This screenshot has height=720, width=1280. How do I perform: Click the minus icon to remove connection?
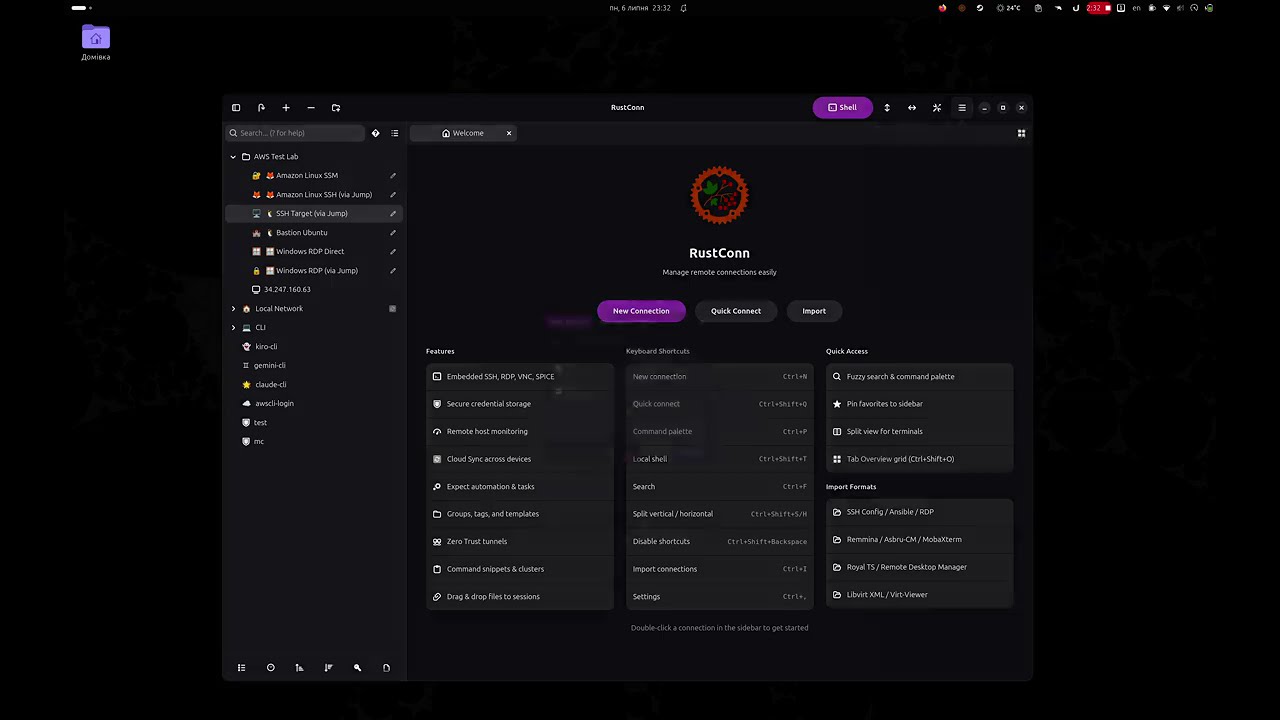click(311, 108)
